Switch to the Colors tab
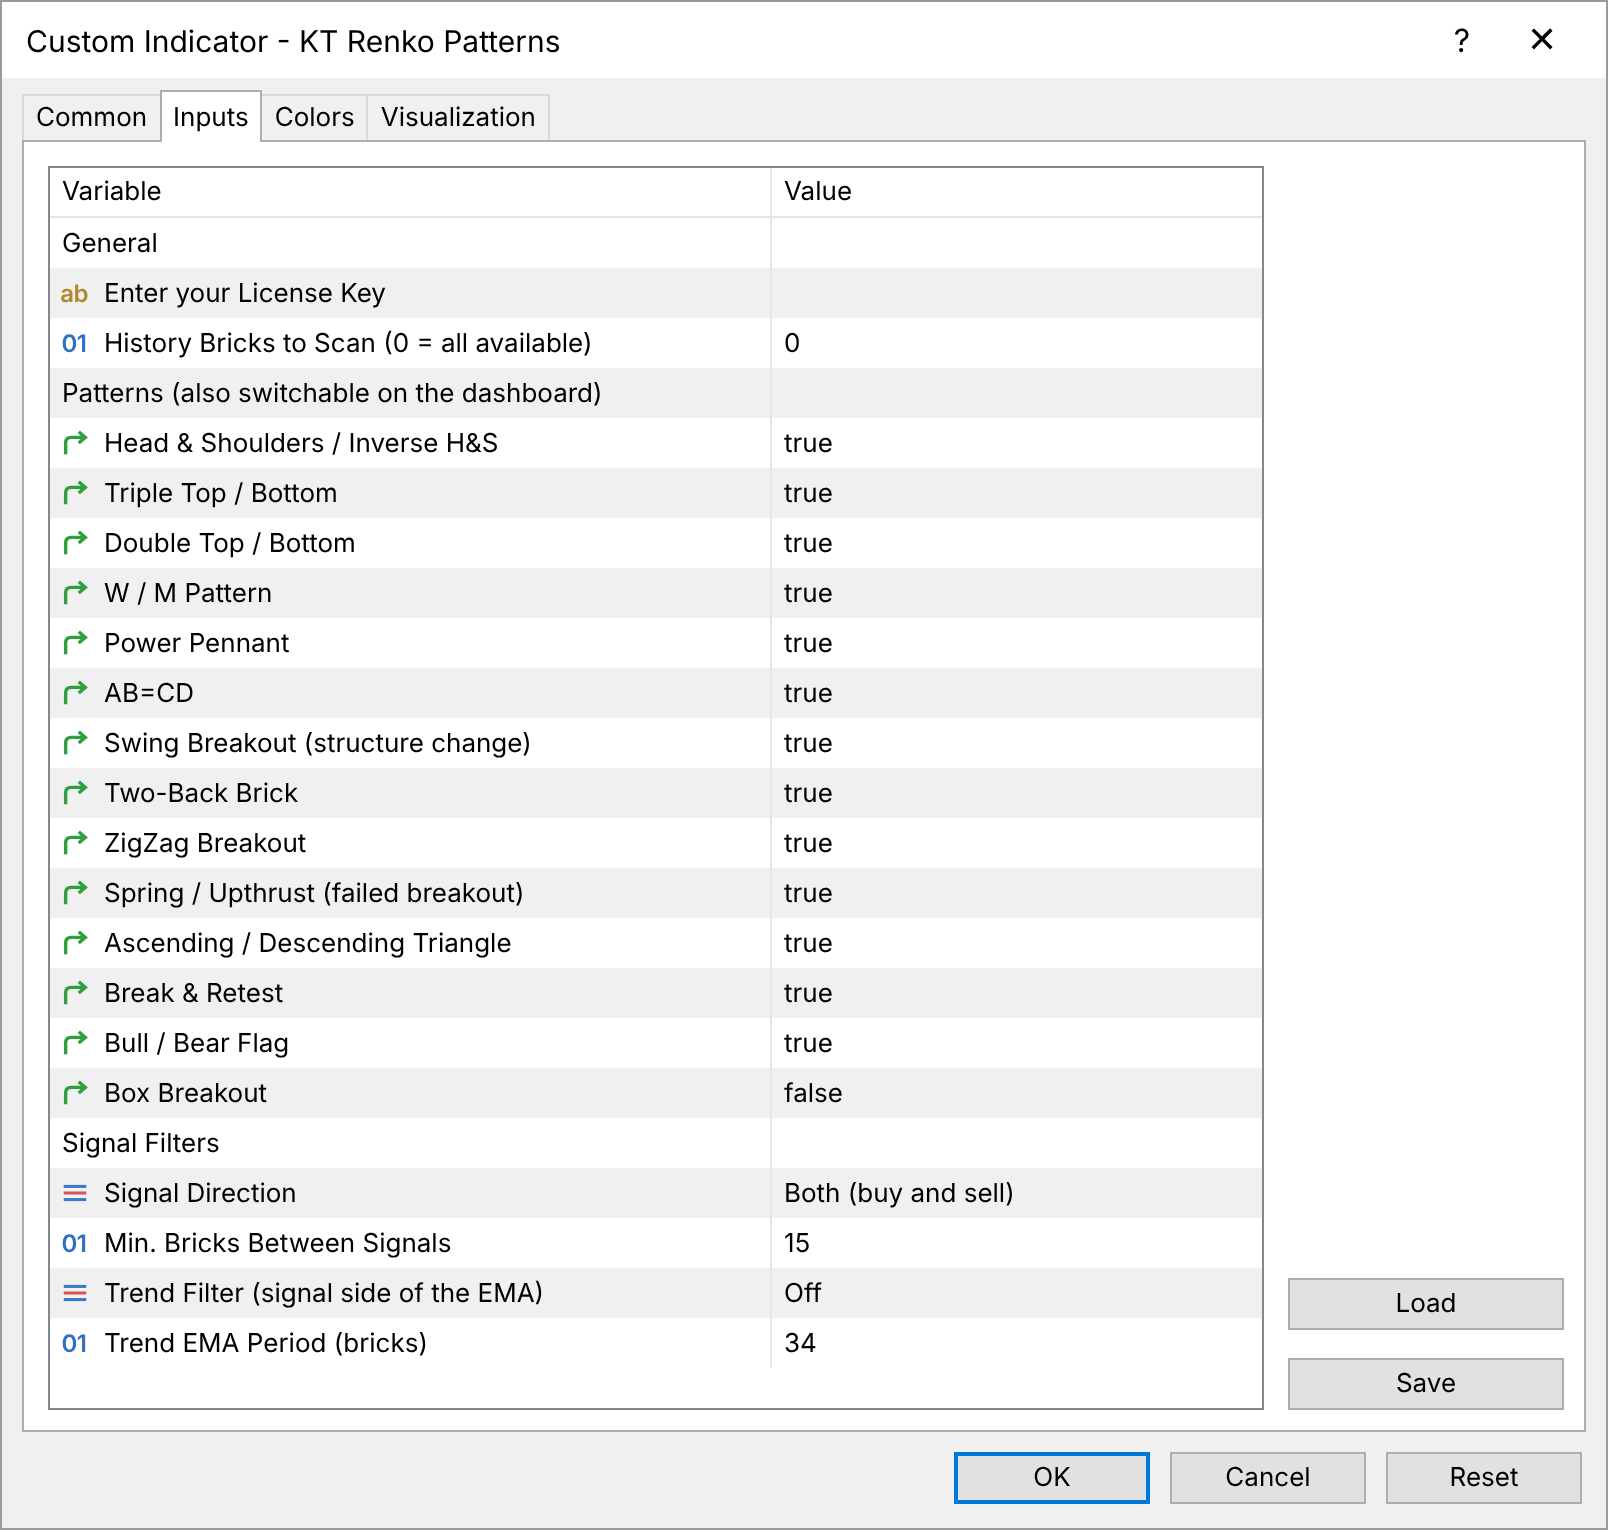Screen dimensions: 1608x1530 pyautogui.click(x=314, y=117)
